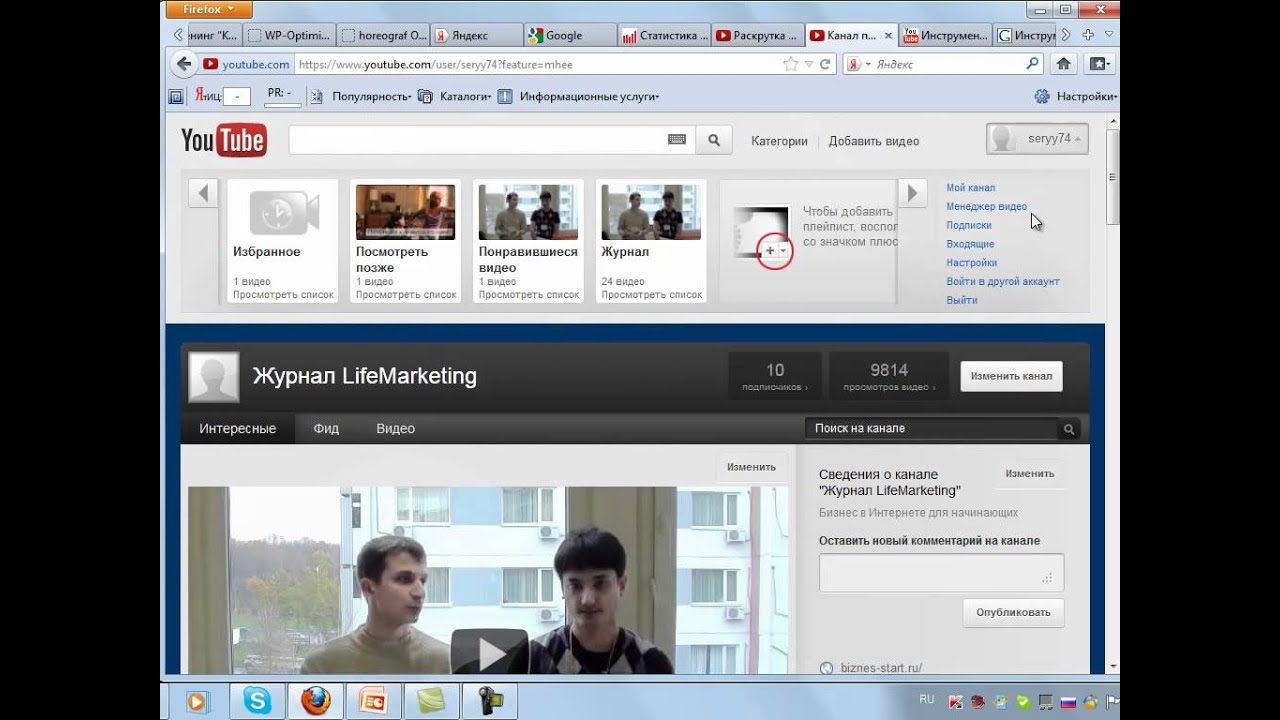This screenshot has height=720, width=1280.
Task: Switch to the Яндекс tab
Action: tap(477, 35)
